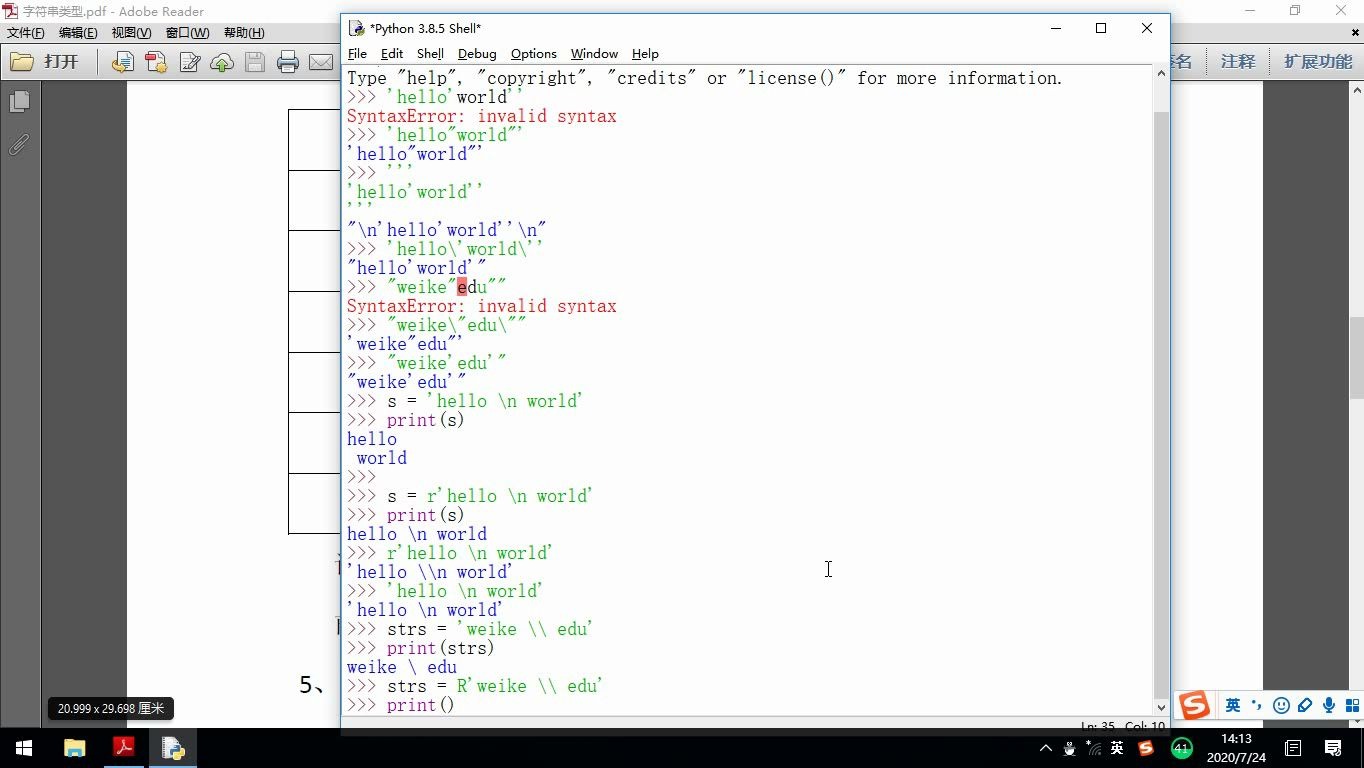The height and width of the screenshot is (768, 1364).
Task: Open File Explorer from the taskbar
Action: (x=74, y=747)
